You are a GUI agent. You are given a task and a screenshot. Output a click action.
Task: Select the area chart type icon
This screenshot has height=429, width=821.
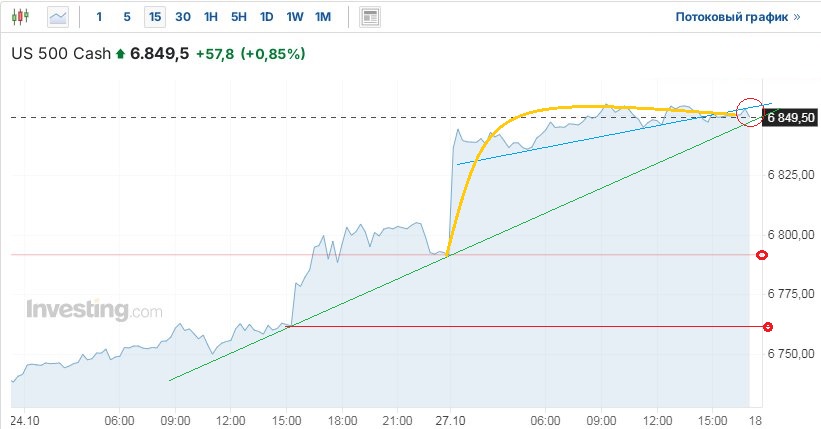58,17
